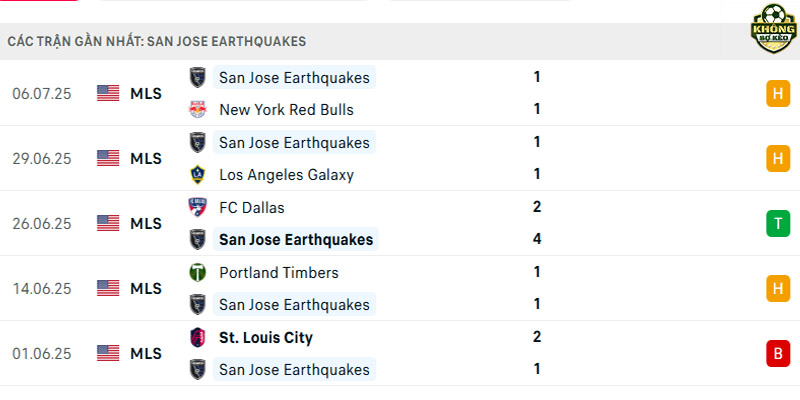Select the MLS label in the 14.06.25 row
The height and width of the screenshot is (400, 800).
point(146,289)
